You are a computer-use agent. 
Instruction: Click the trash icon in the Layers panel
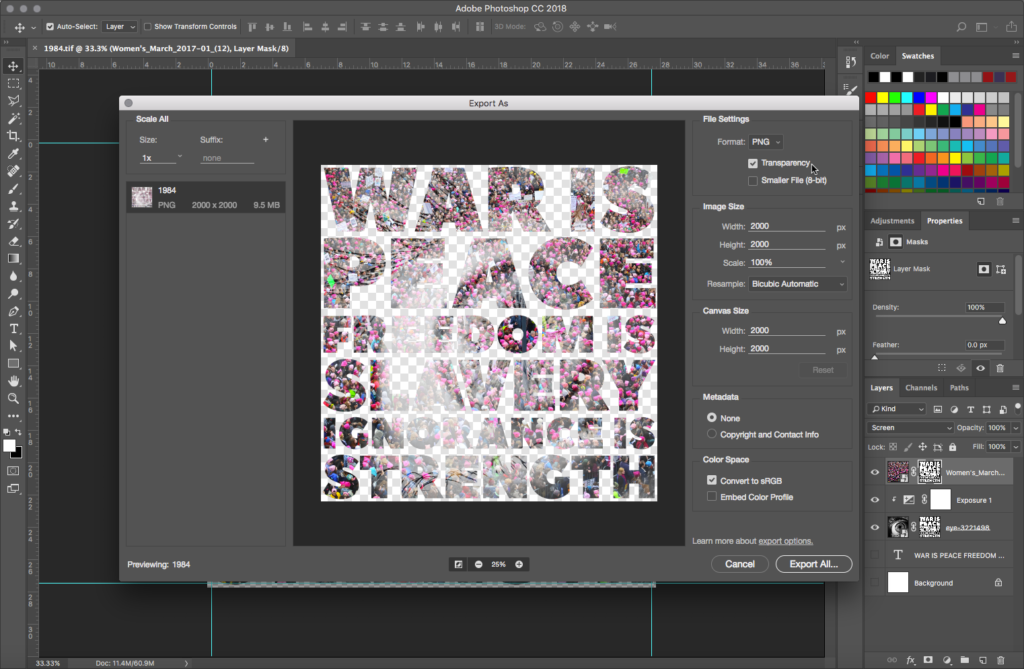(x=1001, y=659)
